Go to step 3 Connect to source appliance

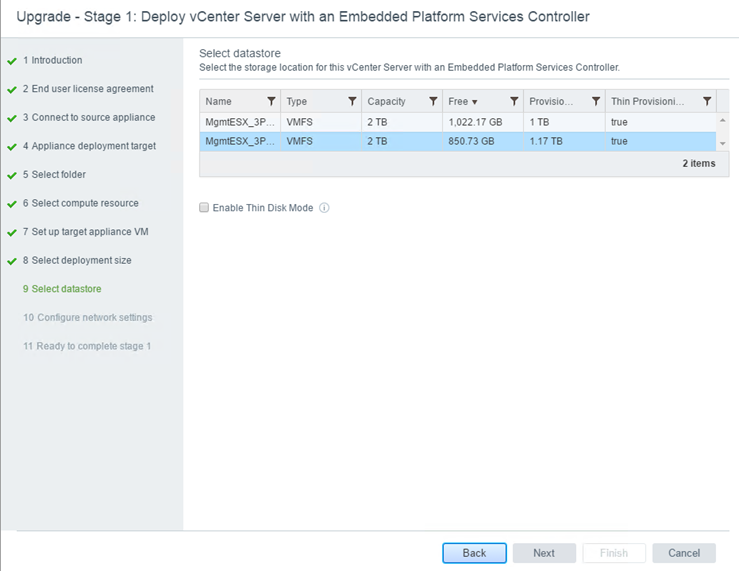coord(89,117)
